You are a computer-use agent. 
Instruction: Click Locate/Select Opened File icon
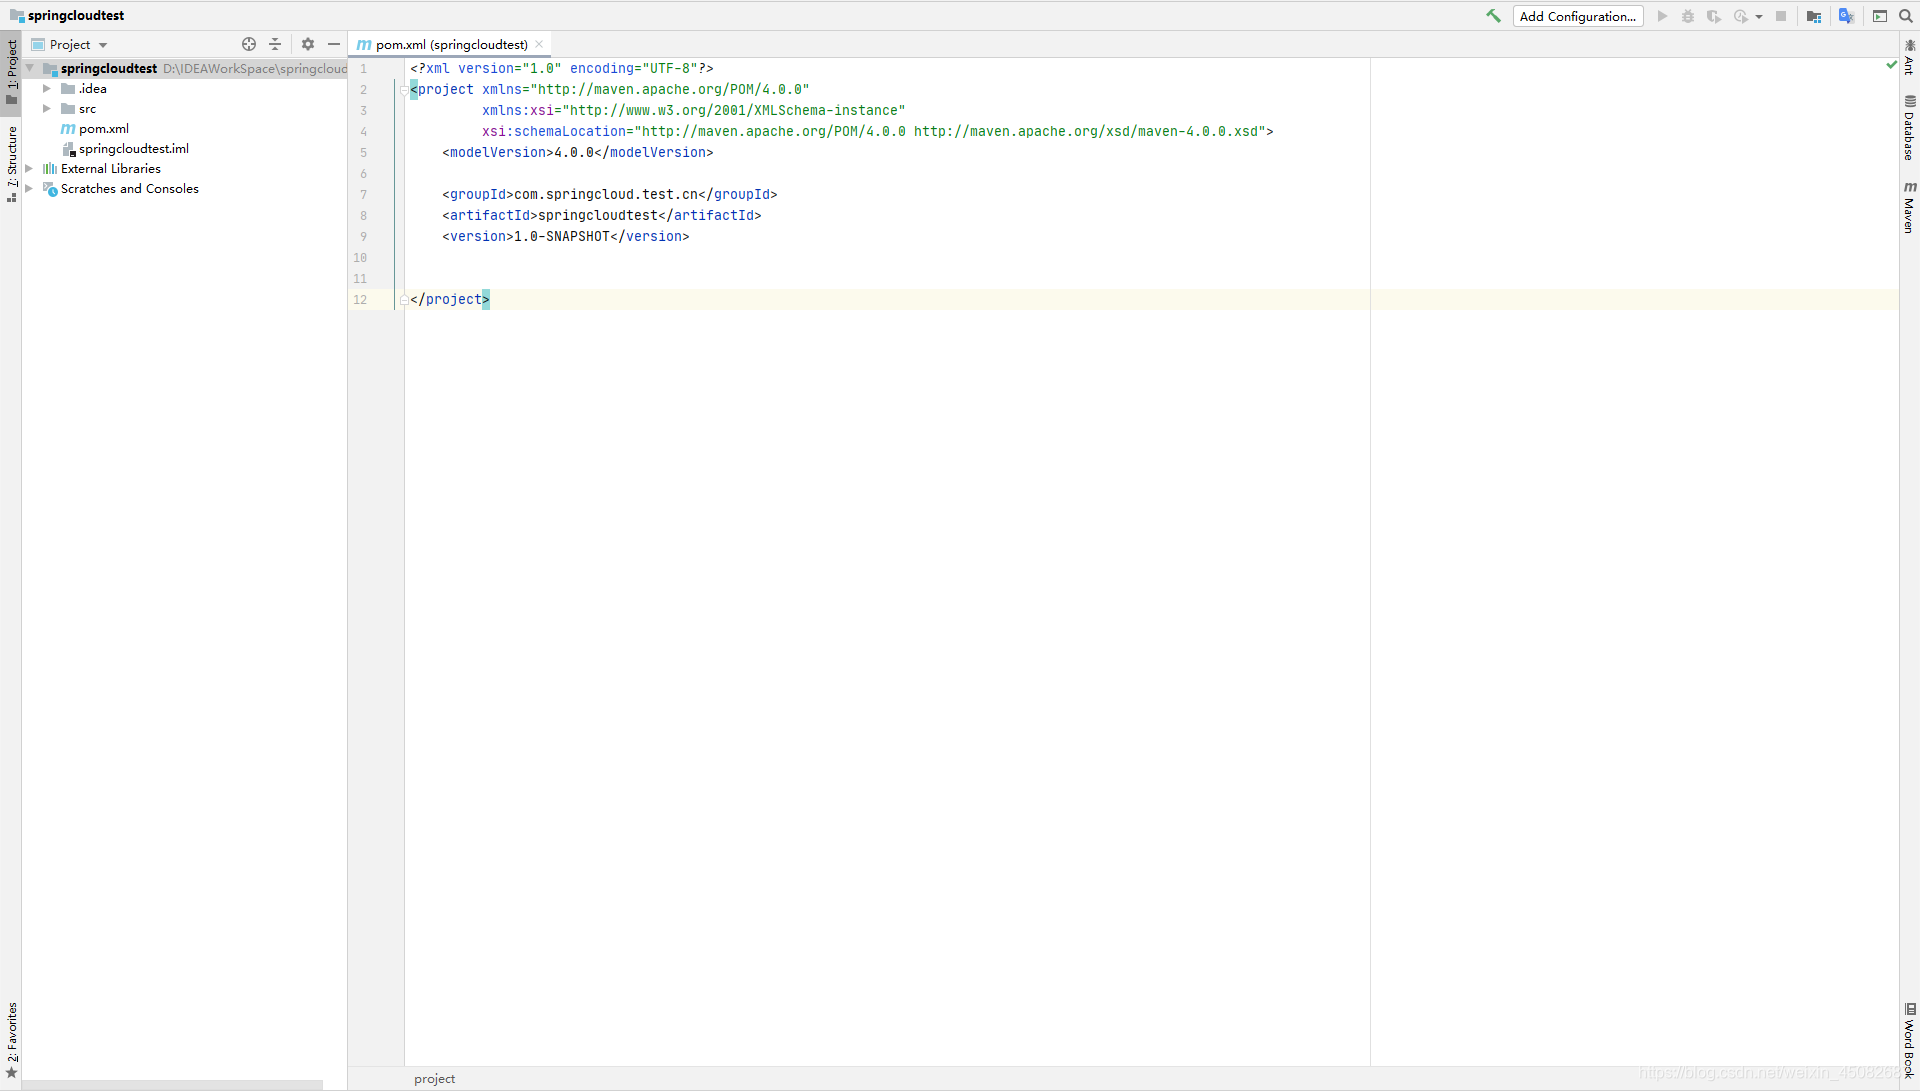click(249, 44)
